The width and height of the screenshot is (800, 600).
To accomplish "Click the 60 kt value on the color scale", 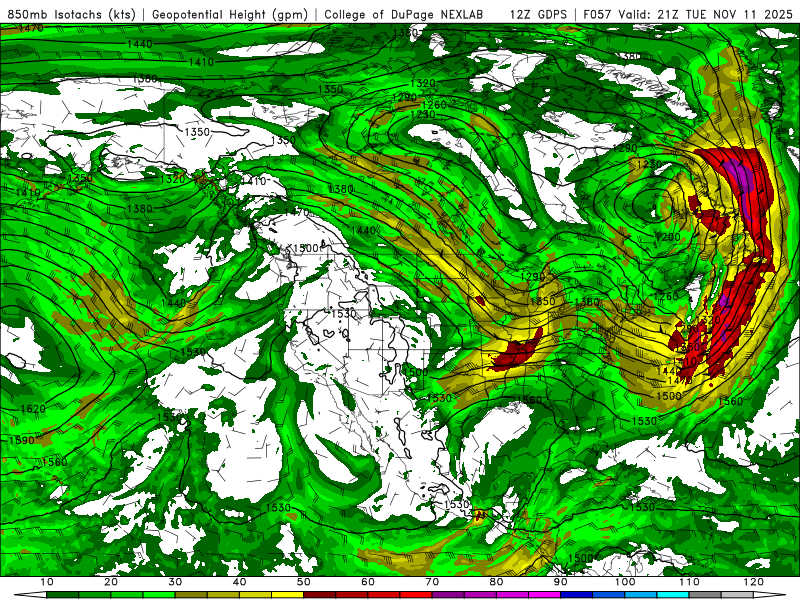I will coord(368,582).
